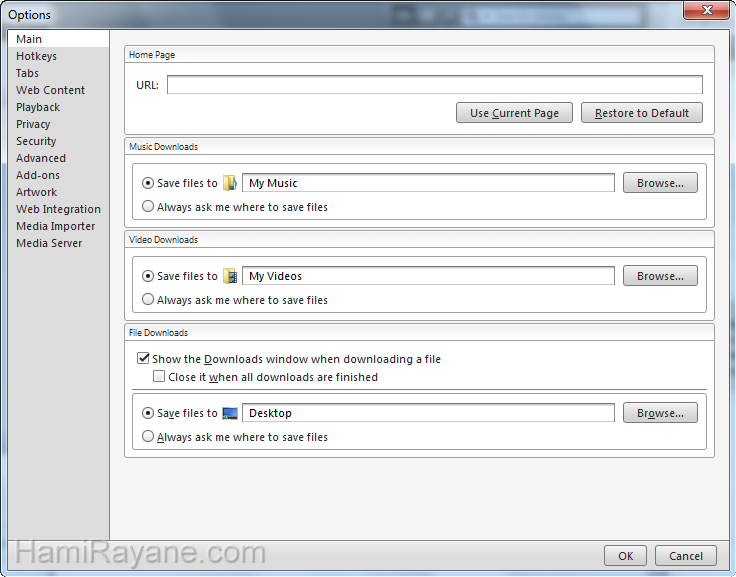Browse for Video Downloads folder
736x577 pixels.
[660, 276]
